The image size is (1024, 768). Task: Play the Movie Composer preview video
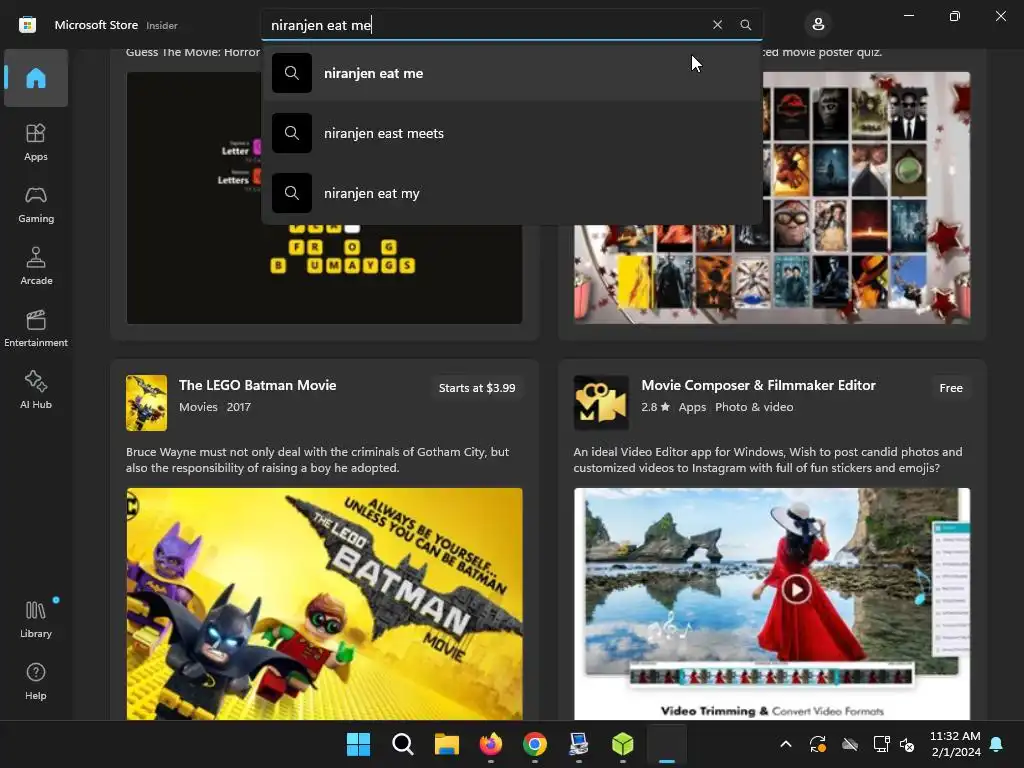796,590
